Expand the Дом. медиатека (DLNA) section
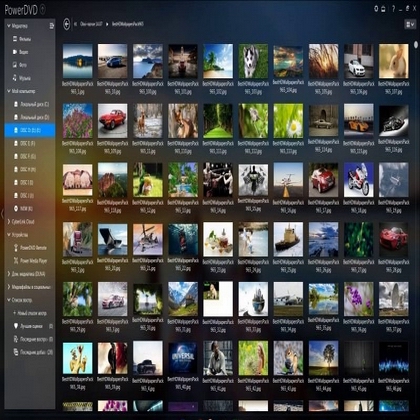Screen dimensions: 420x420 pos(9,274)
